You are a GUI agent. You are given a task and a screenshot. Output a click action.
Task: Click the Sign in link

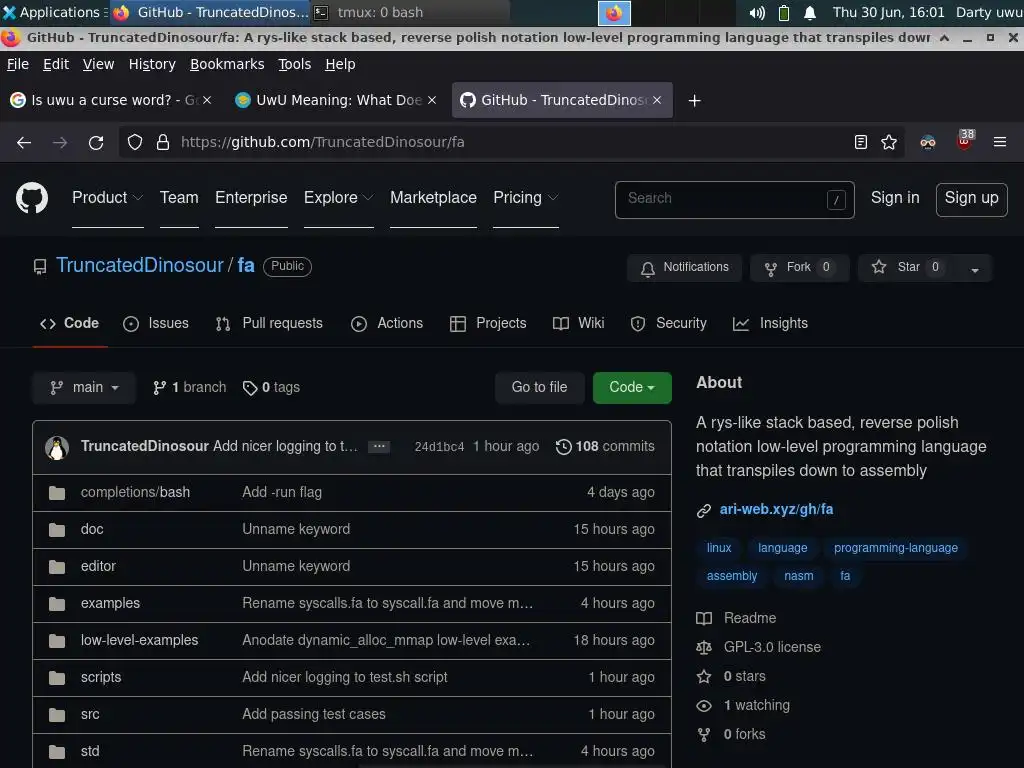click(x=895, y=198)
